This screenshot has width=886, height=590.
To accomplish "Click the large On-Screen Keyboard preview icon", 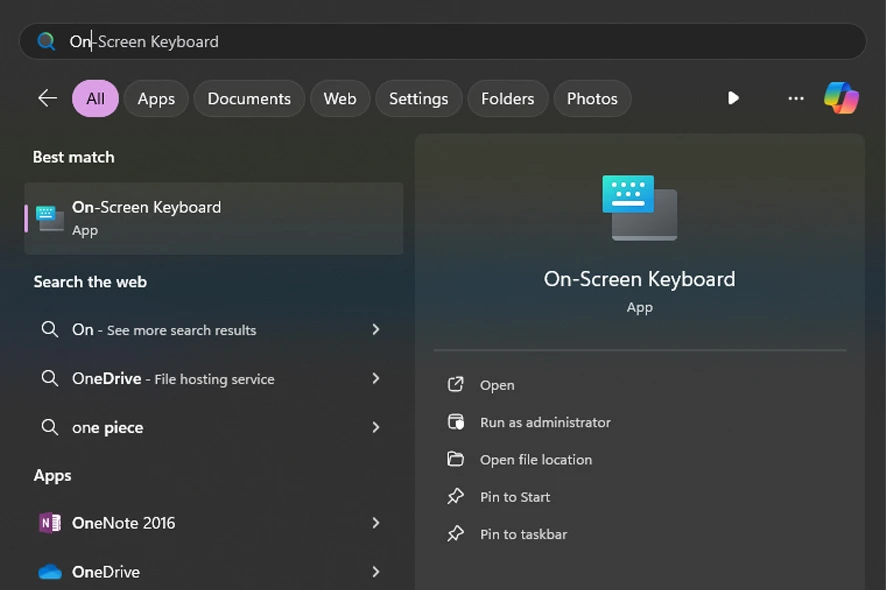I will 639,207.
